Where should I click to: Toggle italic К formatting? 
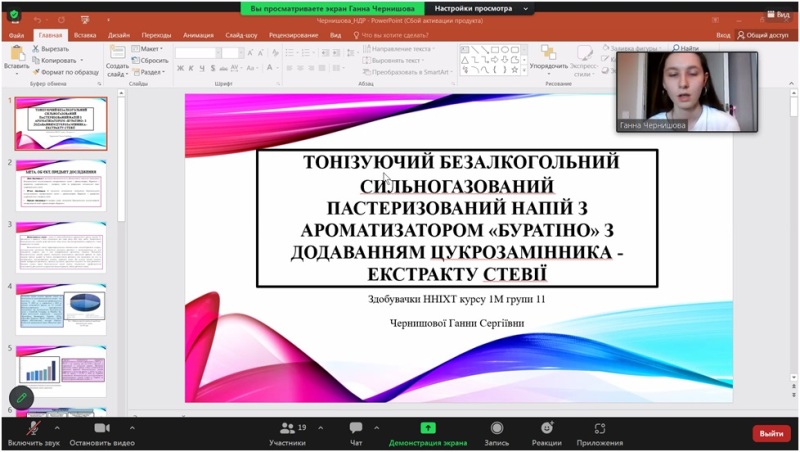(x=191, y=68)
